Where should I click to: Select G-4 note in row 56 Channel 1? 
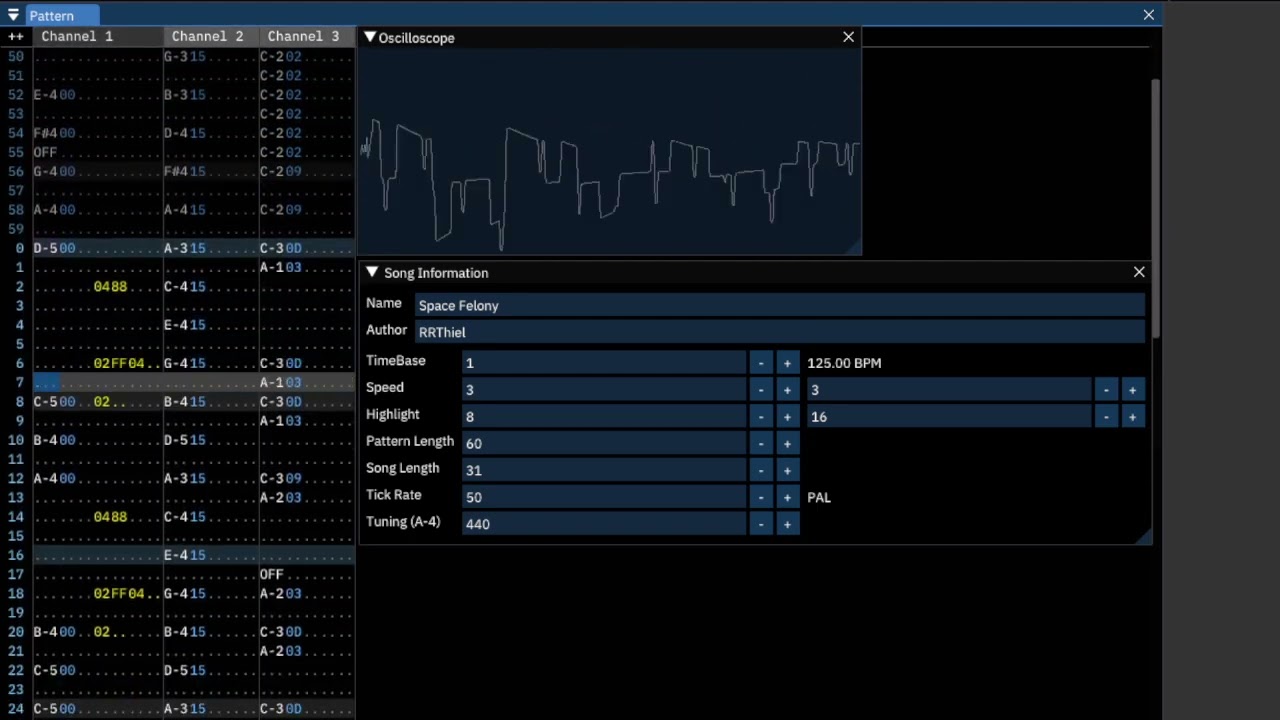(x=46, y=171)
